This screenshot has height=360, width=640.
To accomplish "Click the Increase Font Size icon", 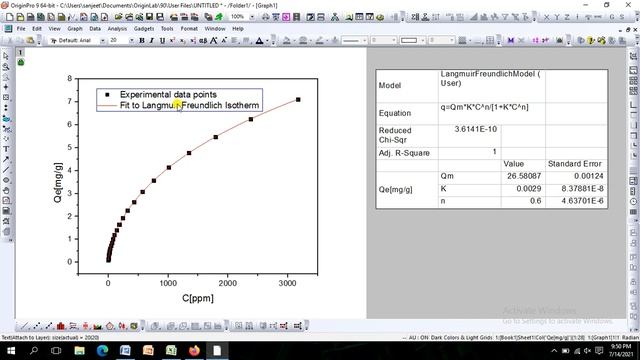I will coord(213,40).
